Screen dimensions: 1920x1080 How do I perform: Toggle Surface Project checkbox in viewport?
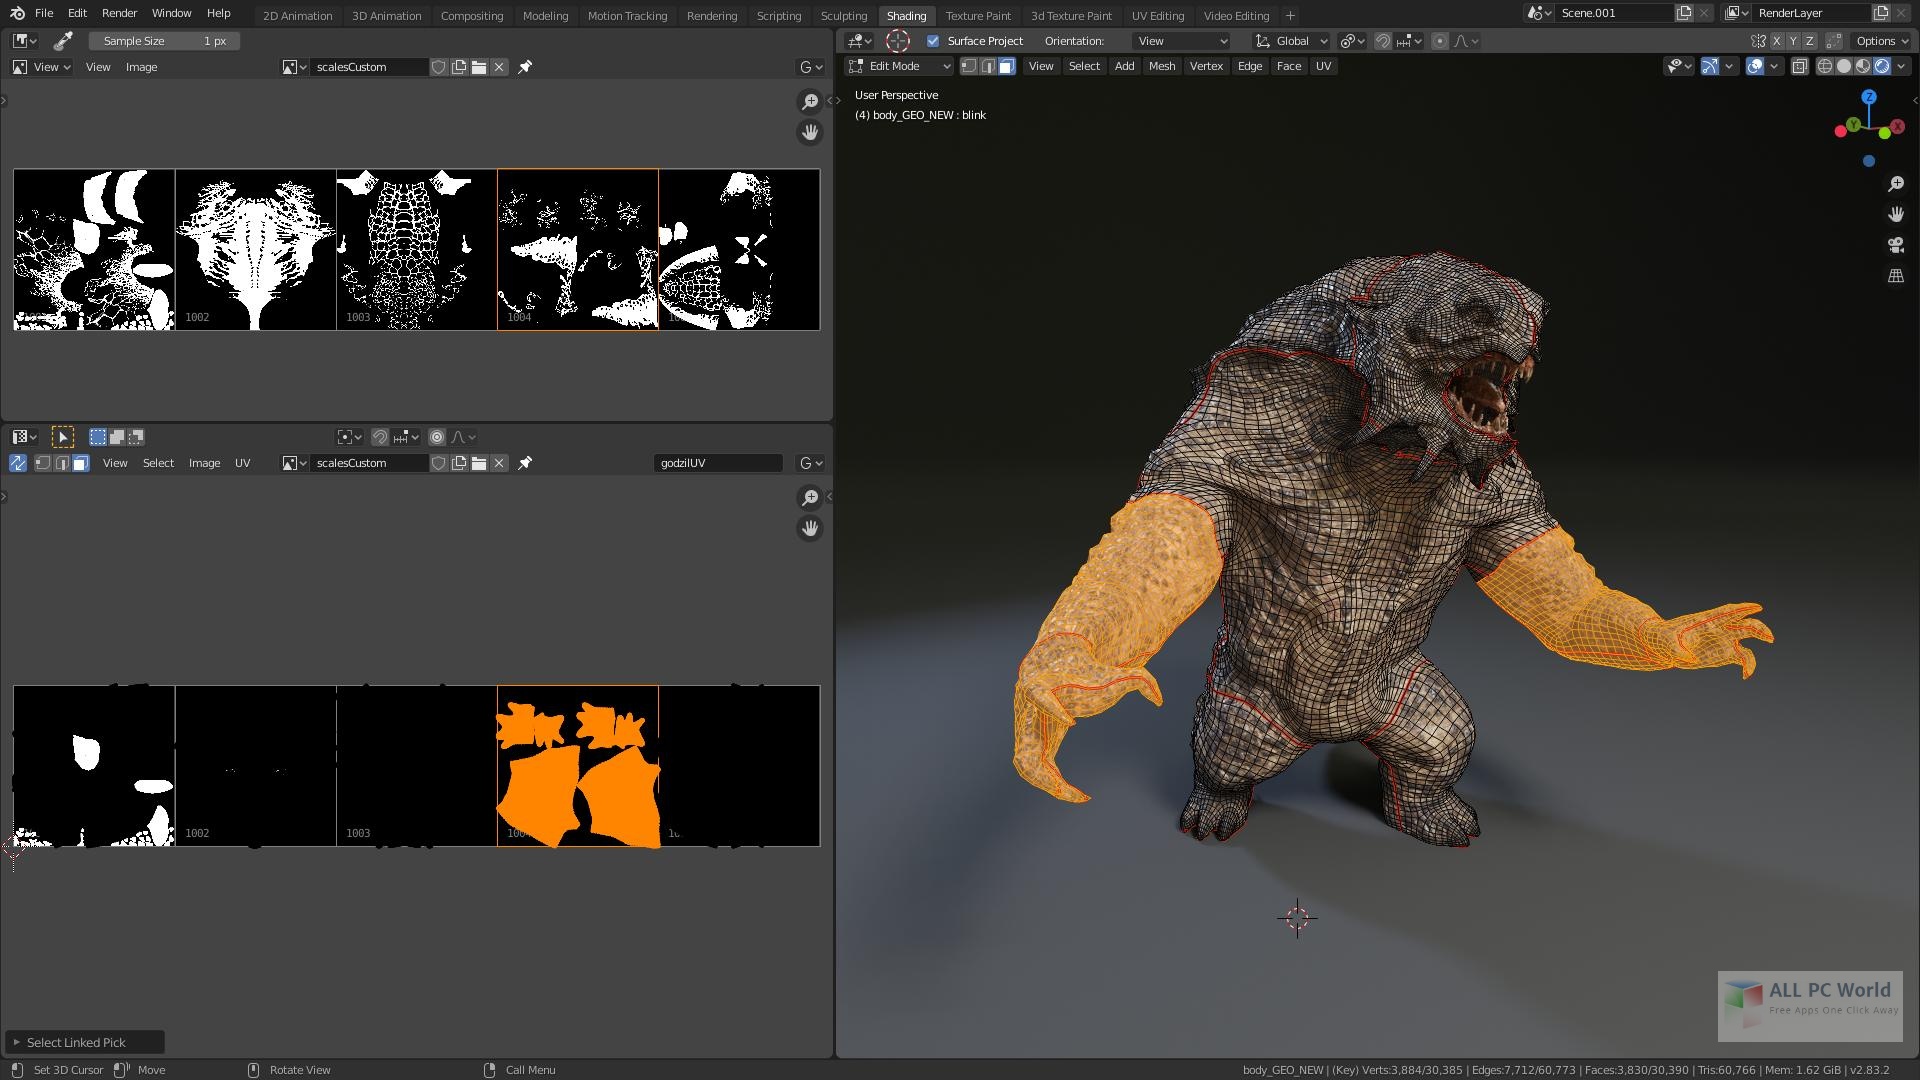pos(932,40)
